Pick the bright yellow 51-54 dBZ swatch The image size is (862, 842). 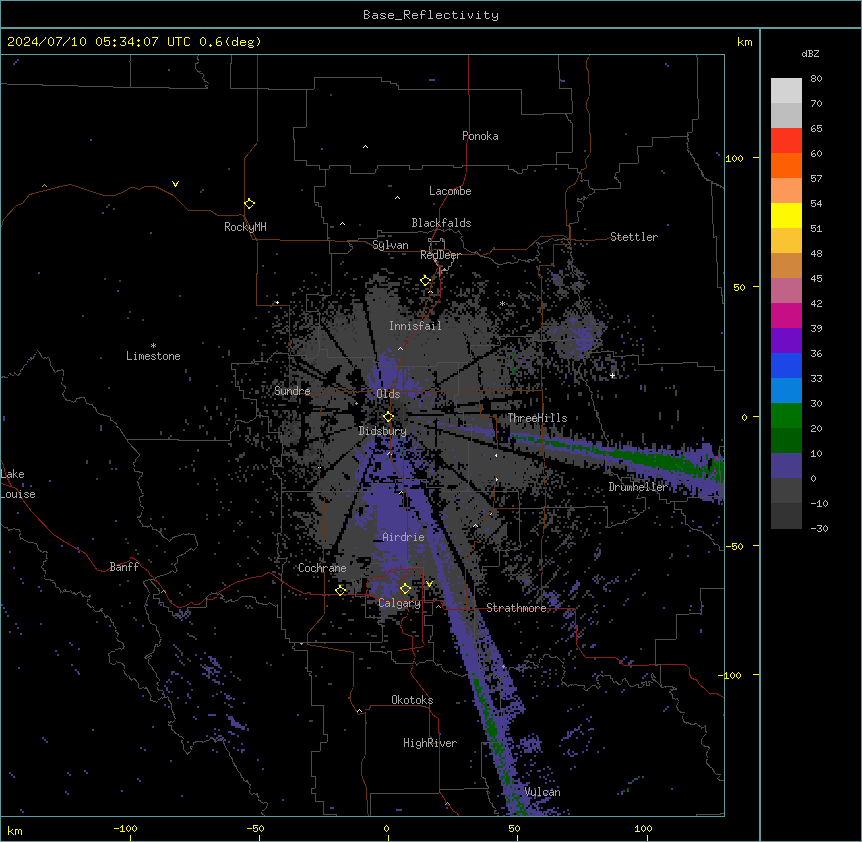[786, 216]
